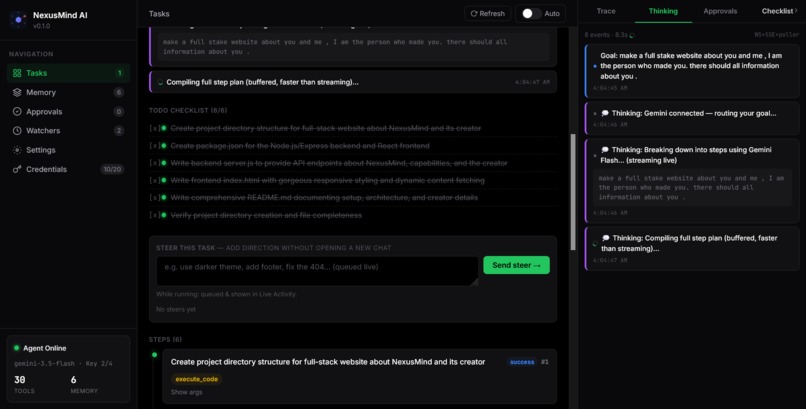
Task: Click the spinner icon beside the center Compiling full step plan row
Action: pos(160,82)
